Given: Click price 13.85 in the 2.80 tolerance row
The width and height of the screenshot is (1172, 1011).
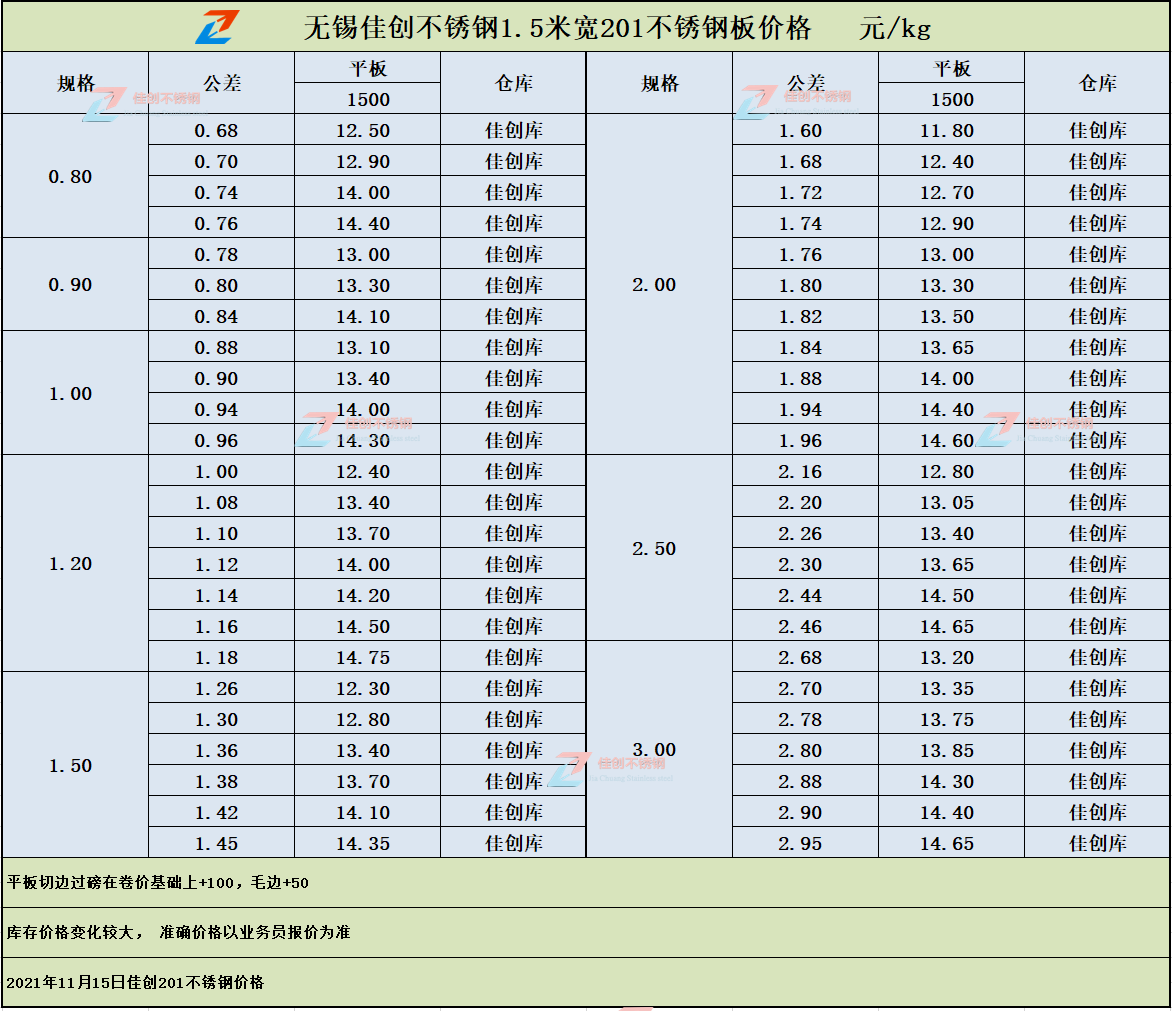Looking at the screenshot, I should (x=947, y=751).
